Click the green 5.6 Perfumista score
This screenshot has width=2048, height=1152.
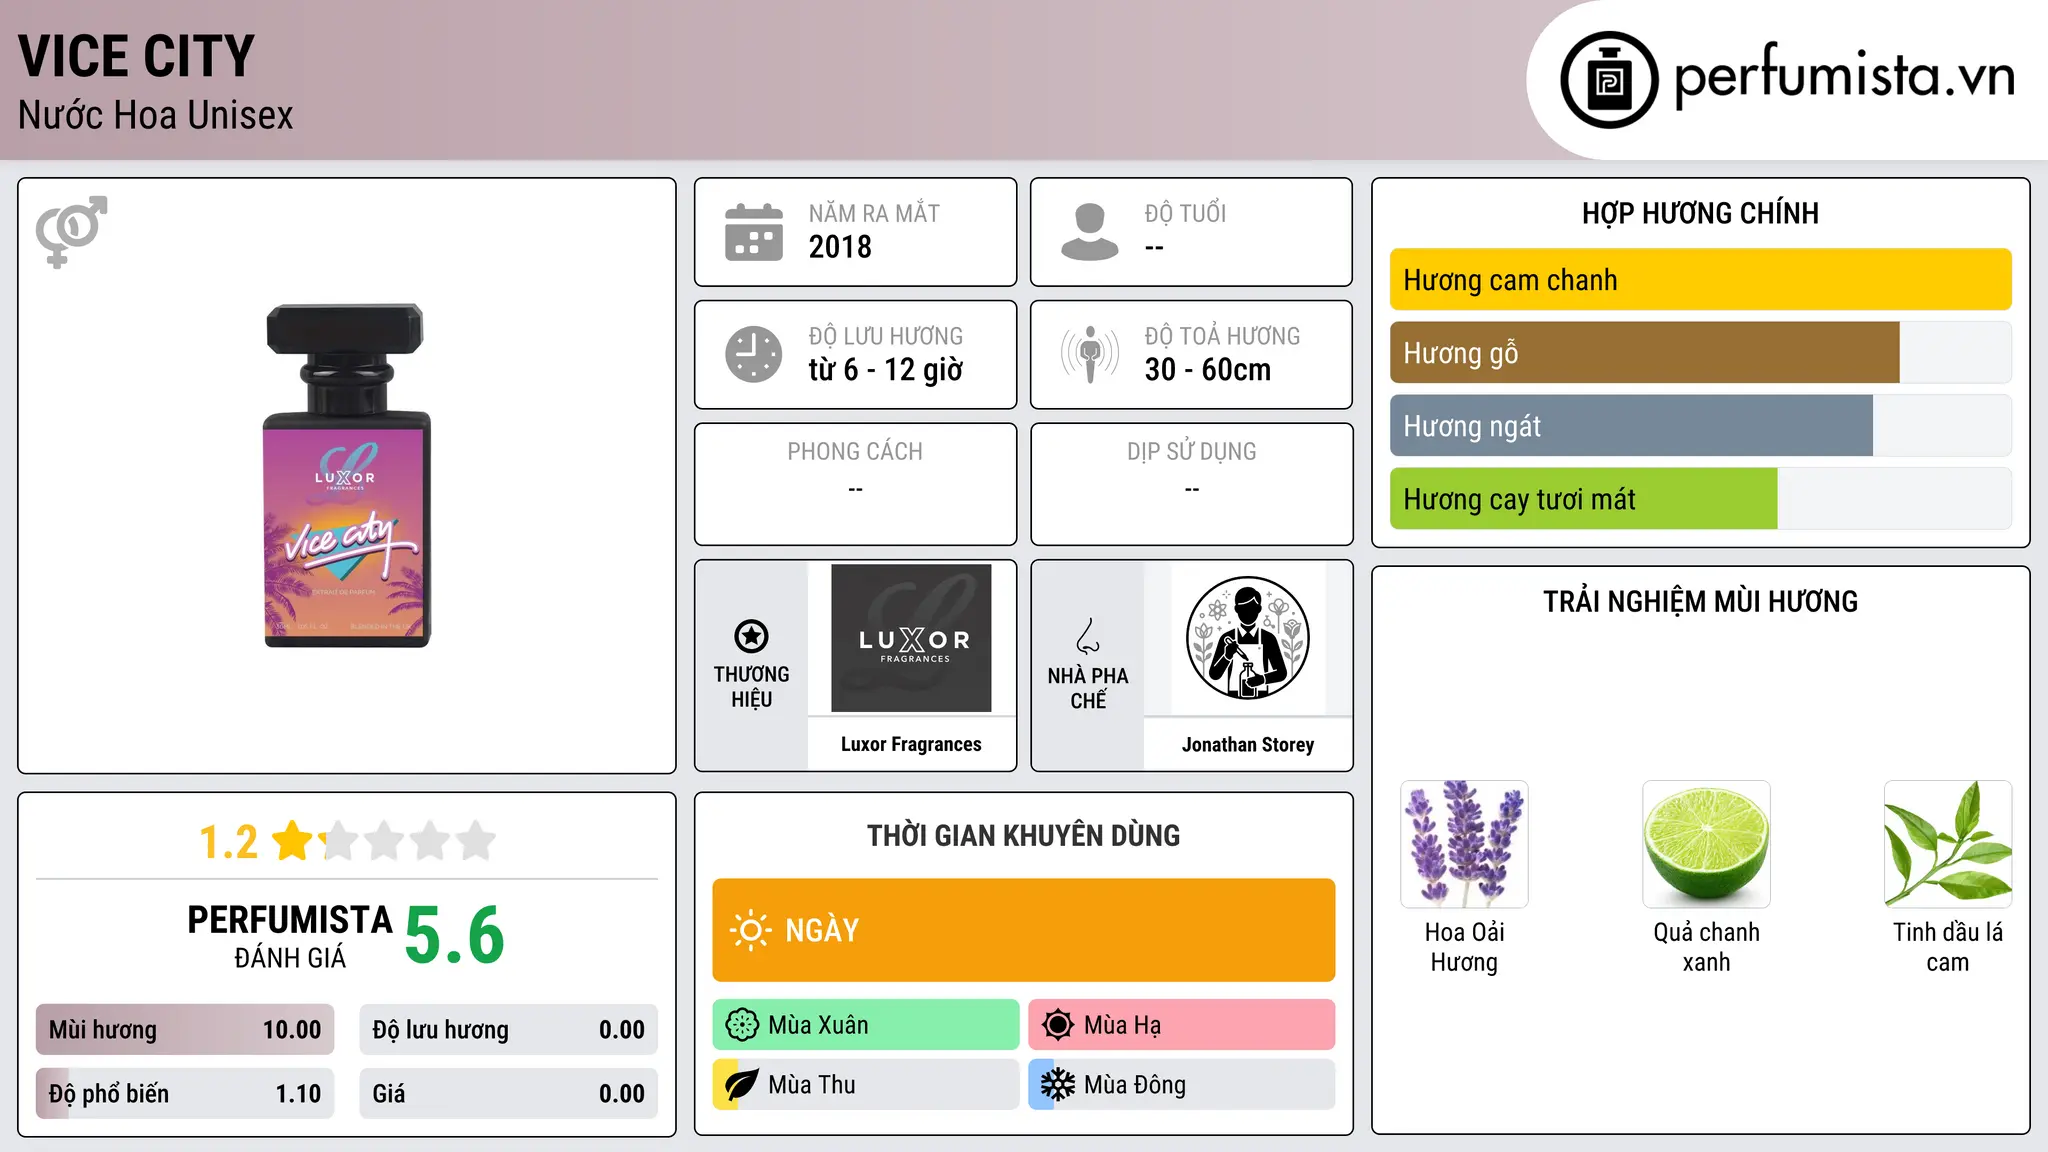tap(455, 935)
